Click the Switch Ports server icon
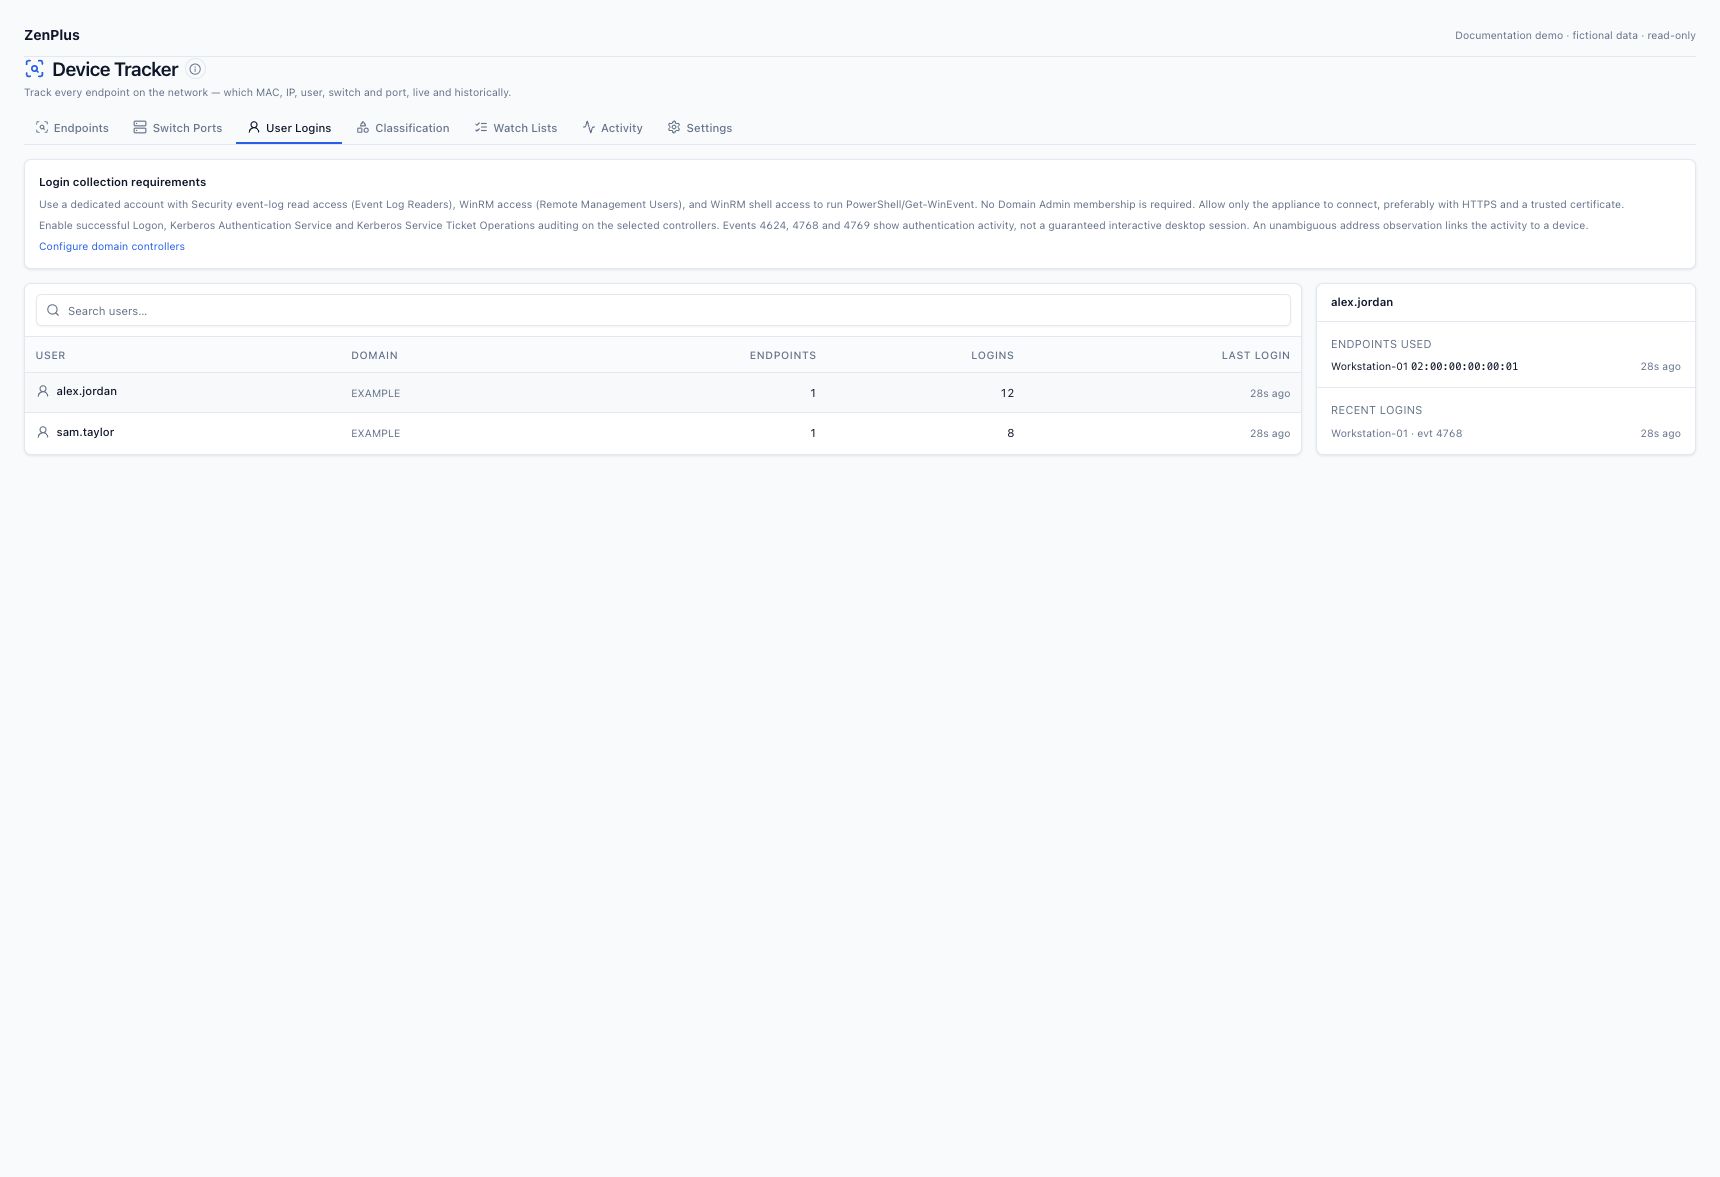Screen dimensions: 1720x1177 click(x=140, y=127)
